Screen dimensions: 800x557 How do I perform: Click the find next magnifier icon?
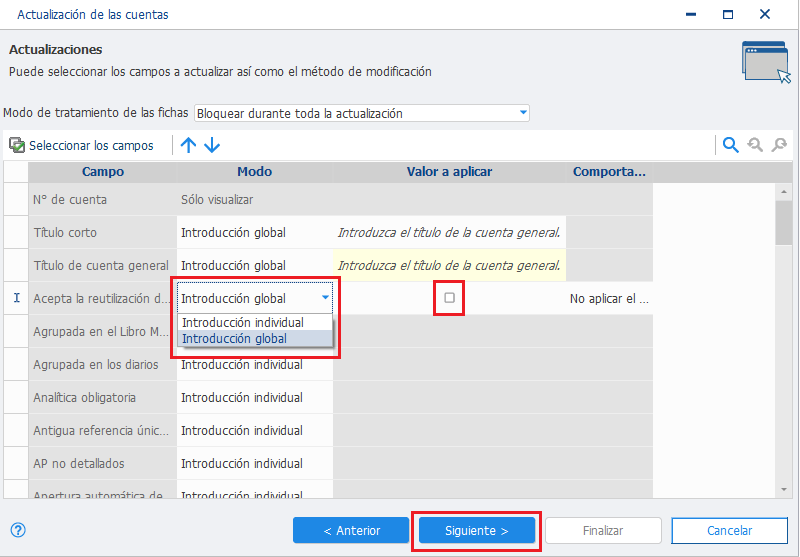point(779,145)
